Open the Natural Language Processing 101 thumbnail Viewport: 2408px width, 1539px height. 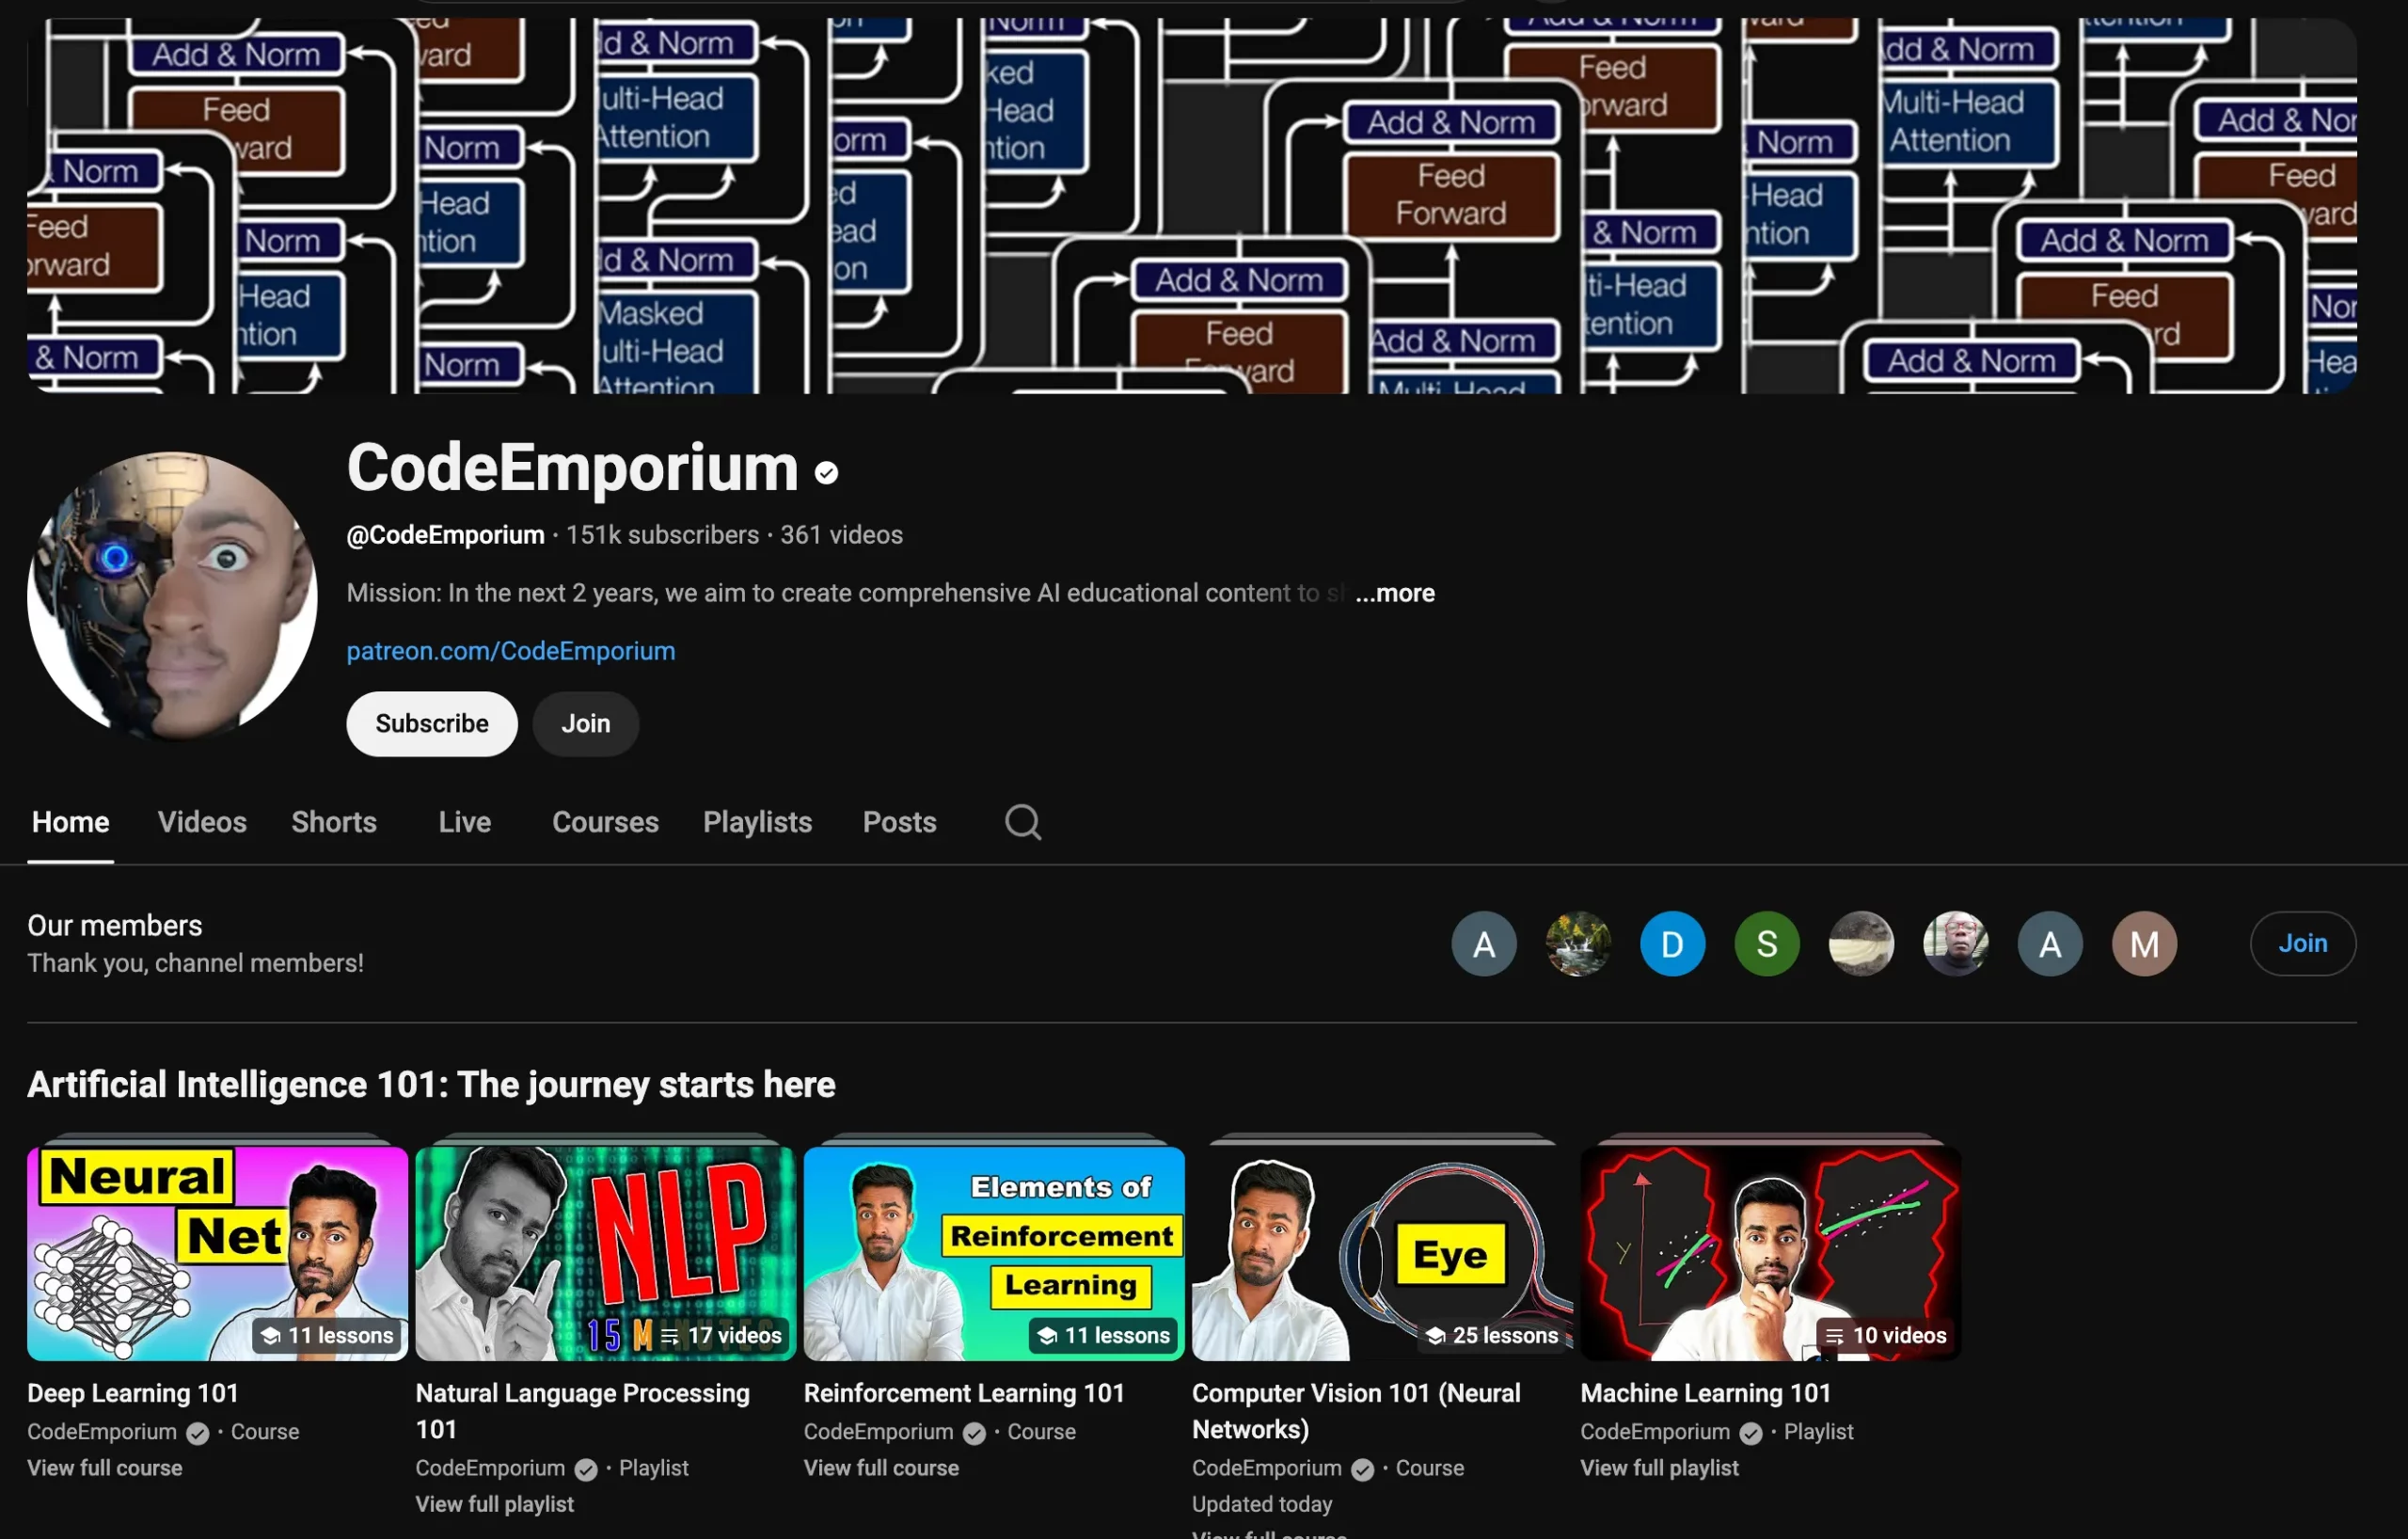[x=604, y=1251]
